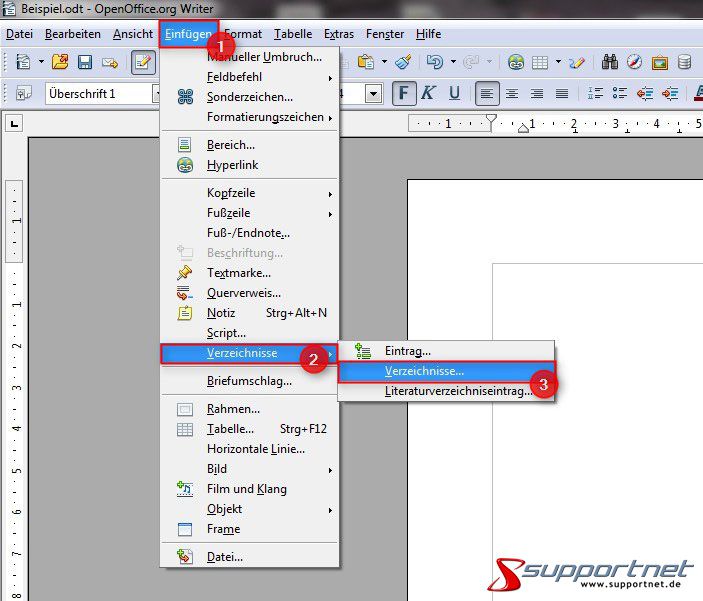Click the Bereich section icon in menu
The width and height of the screenshot is (703, 601).
[x=184, y=144]
